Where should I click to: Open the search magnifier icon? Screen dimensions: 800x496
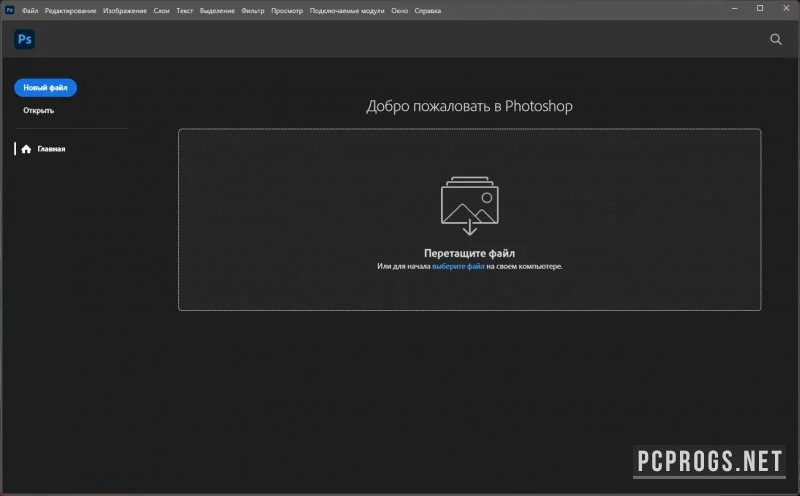pos(776,39)
